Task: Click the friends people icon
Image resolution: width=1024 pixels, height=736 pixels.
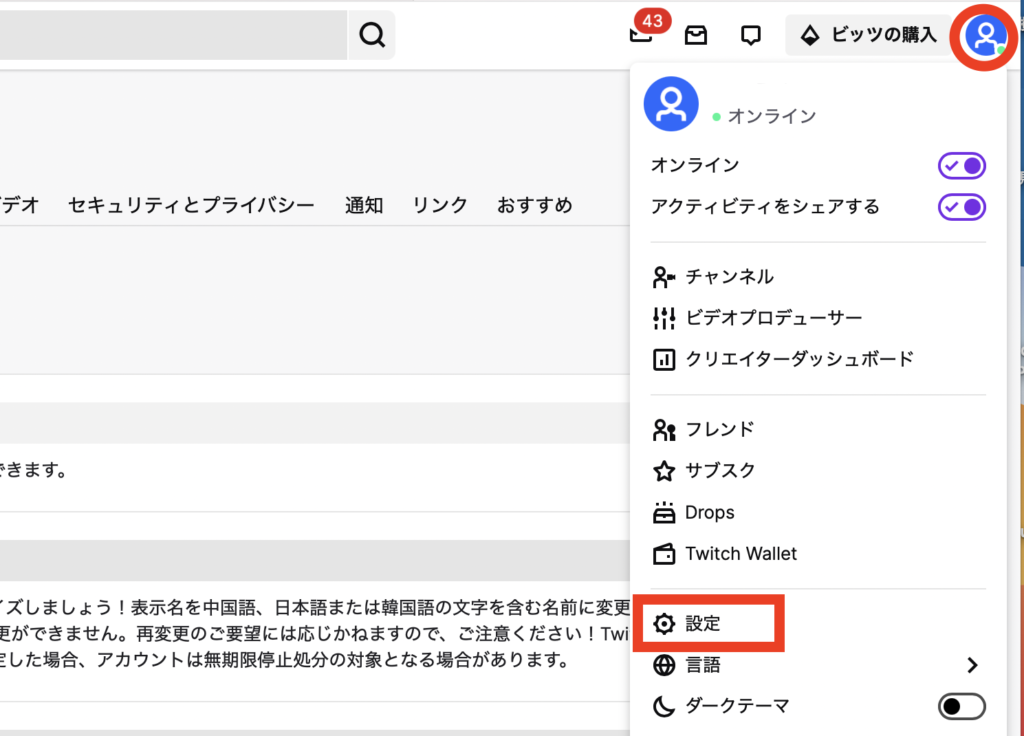Action: 664,430
